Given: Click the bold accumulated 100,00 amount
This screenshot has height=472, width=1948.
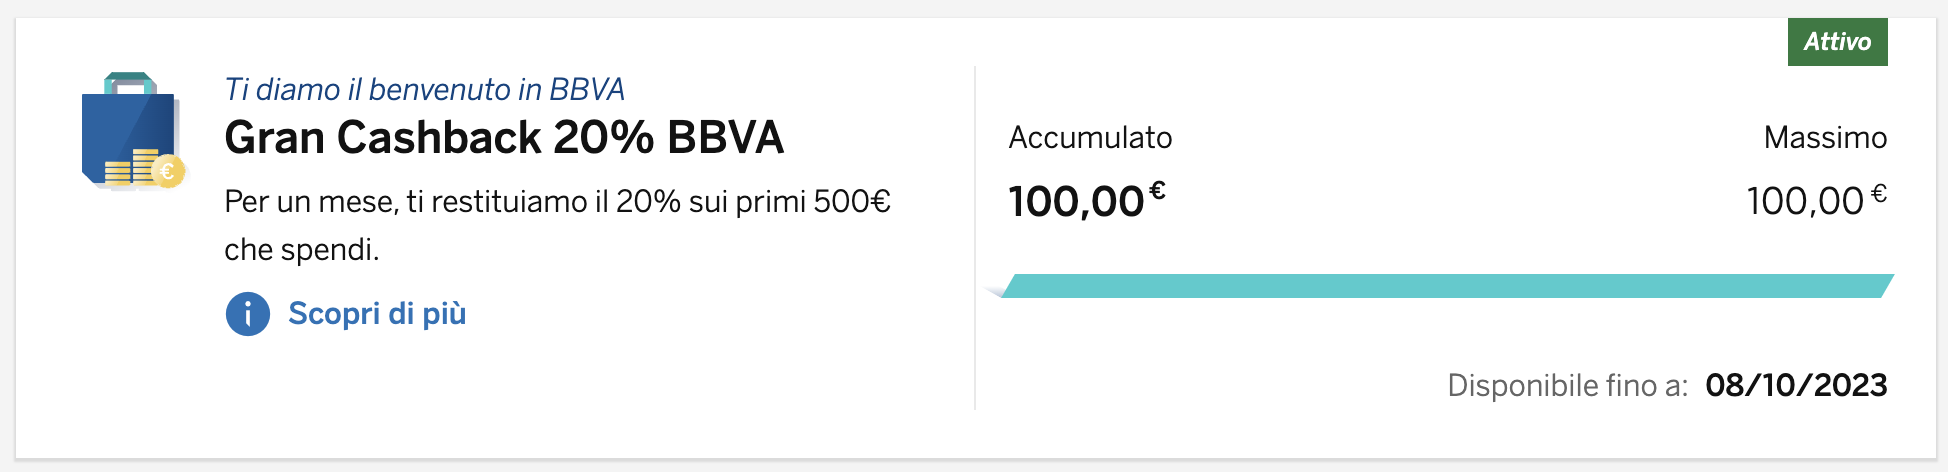Looking at the screenshot, I should click(1076, 202).
